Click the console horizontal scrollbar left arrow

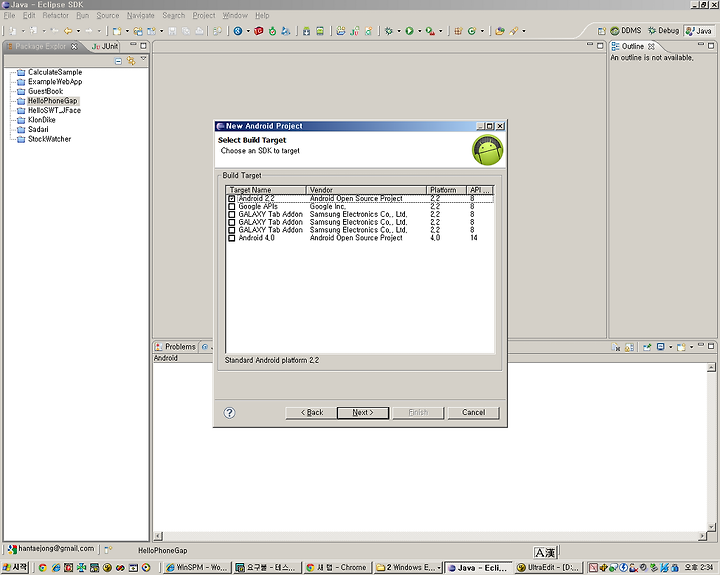[x=158, y=536]
